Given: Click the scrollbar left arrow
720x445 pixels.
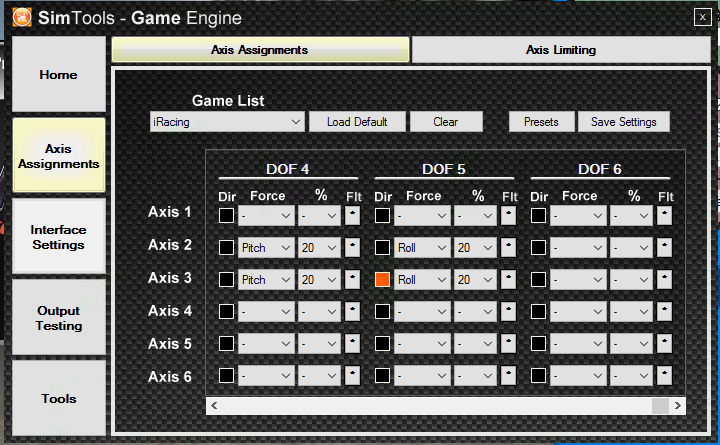Looking at the screenshot, I should pos(214,406).
